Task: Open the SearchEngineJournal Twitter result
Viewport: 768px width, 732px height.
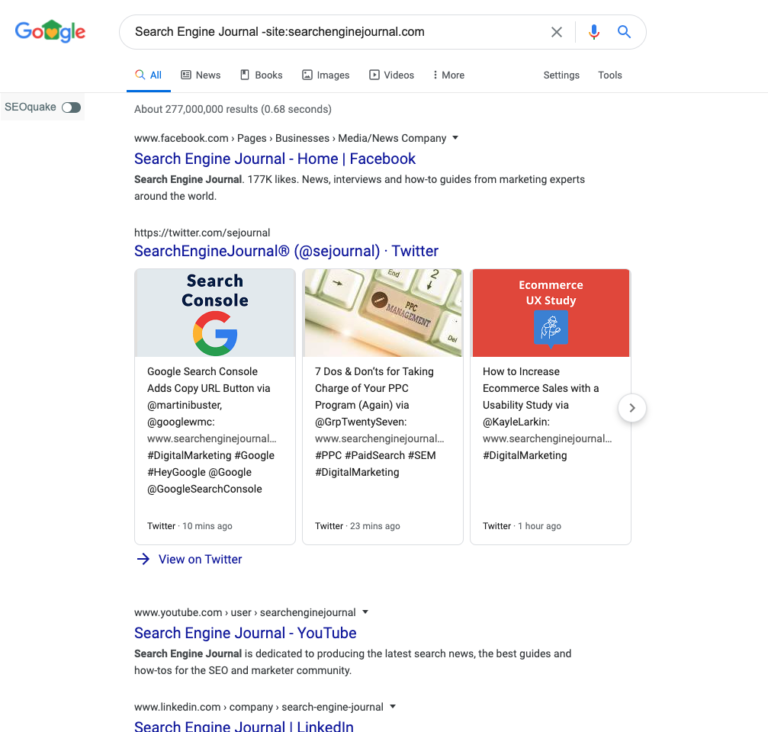Action: (286, 251)
